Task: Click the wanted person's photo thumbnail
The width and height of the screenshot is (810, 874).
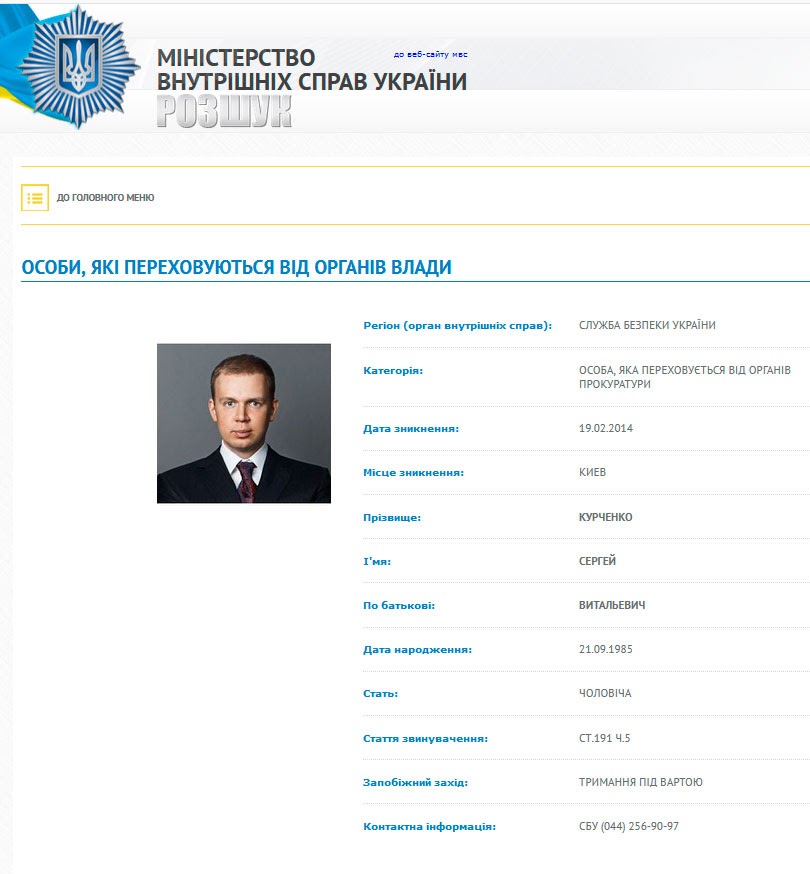Action: (x=243, y=423)
